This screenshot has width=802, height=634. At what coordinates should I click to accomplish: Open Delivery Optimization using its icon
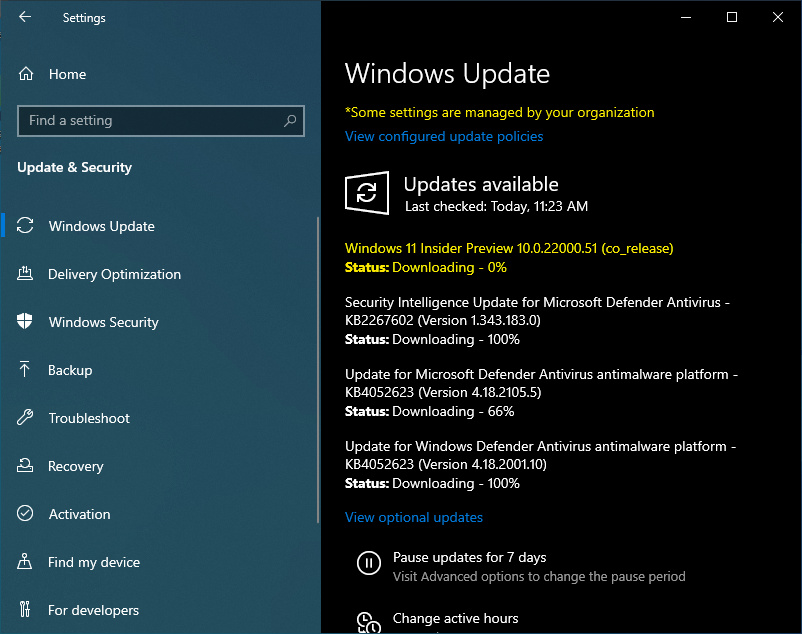click(x=28, y=274)
